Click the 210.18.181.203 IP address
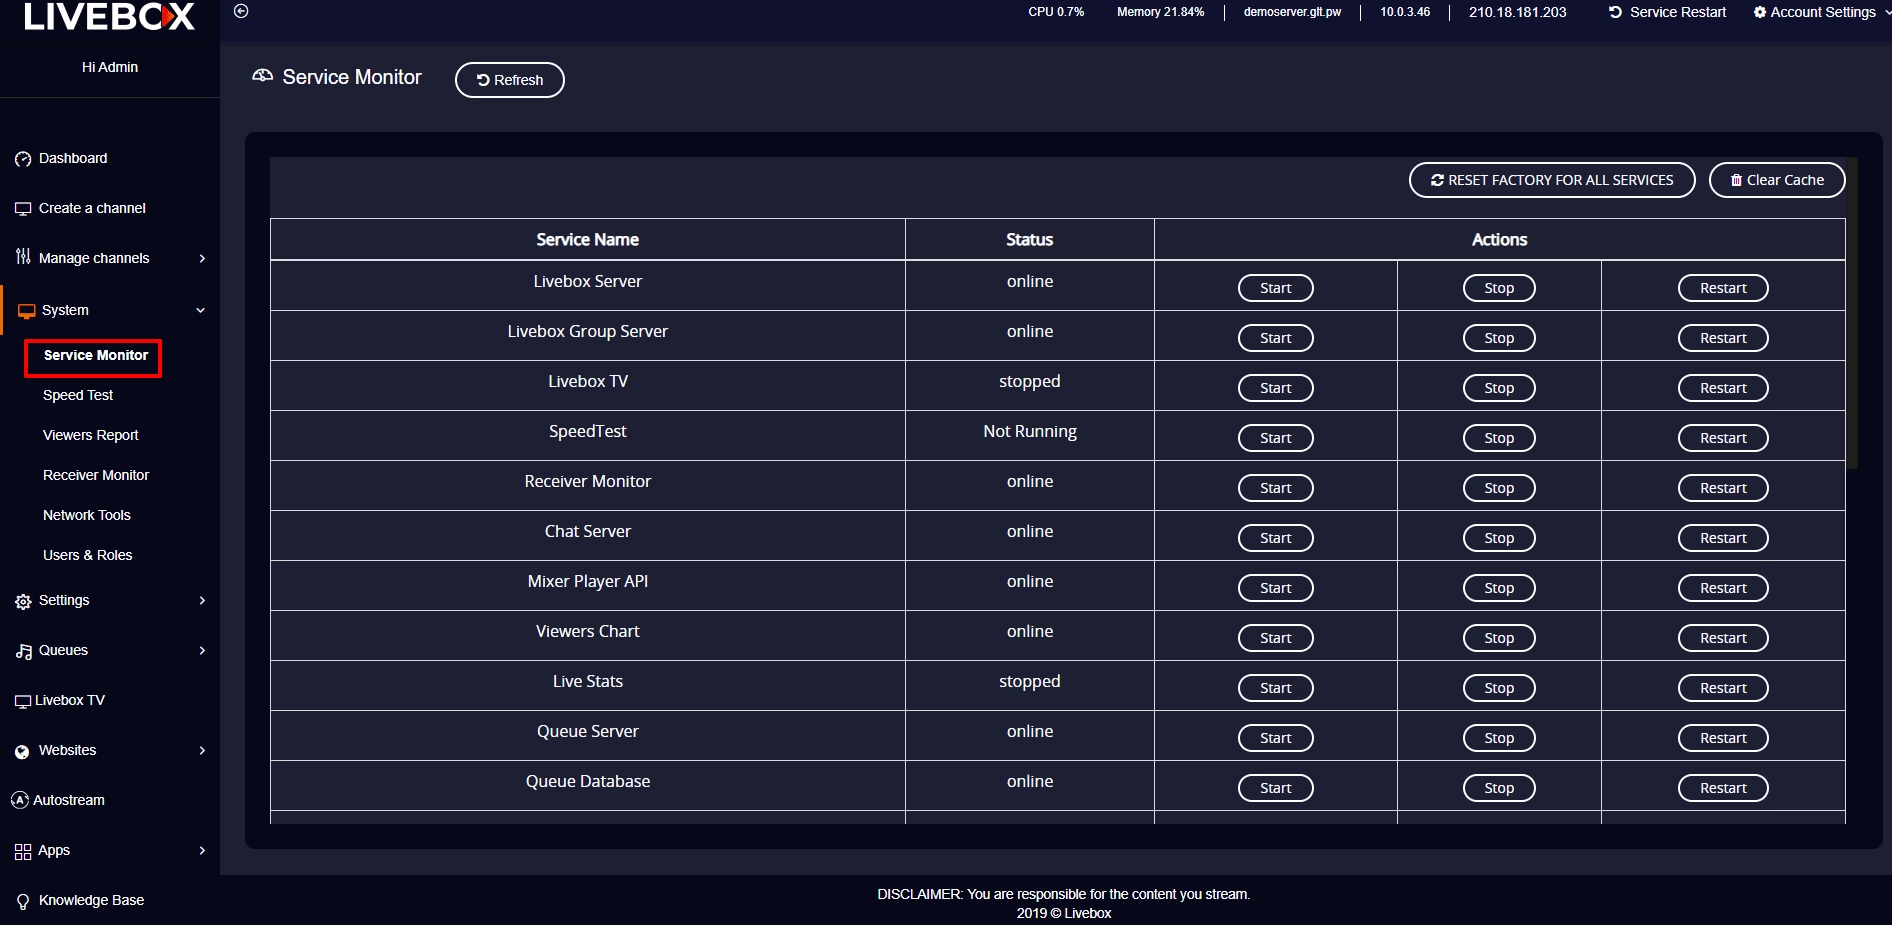Screen dimensions: 1892x925 pyautogui.click(x=1517, y=12)
